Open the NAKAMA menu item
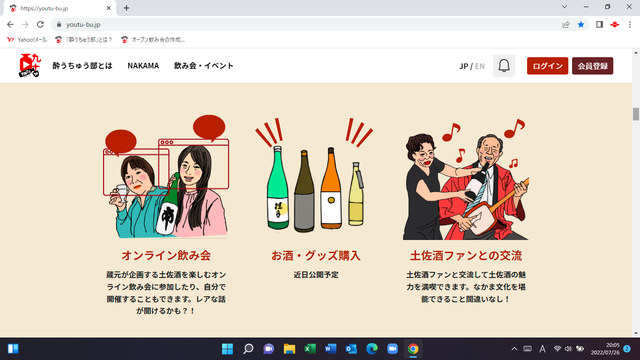 click(143, 66)
